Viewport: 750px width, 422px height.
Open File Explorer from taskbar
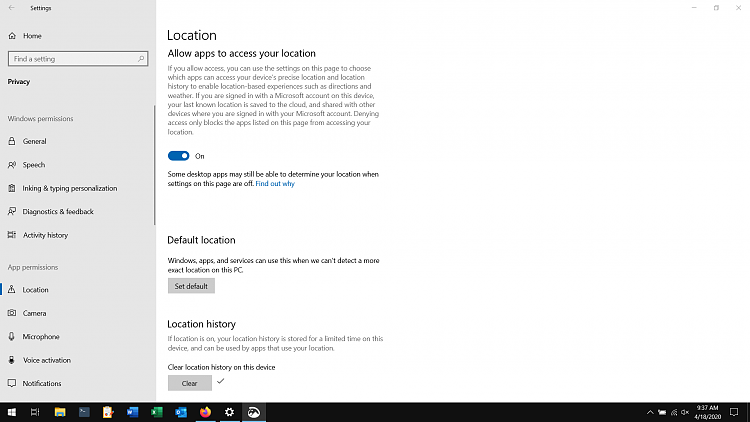point(60,412)
